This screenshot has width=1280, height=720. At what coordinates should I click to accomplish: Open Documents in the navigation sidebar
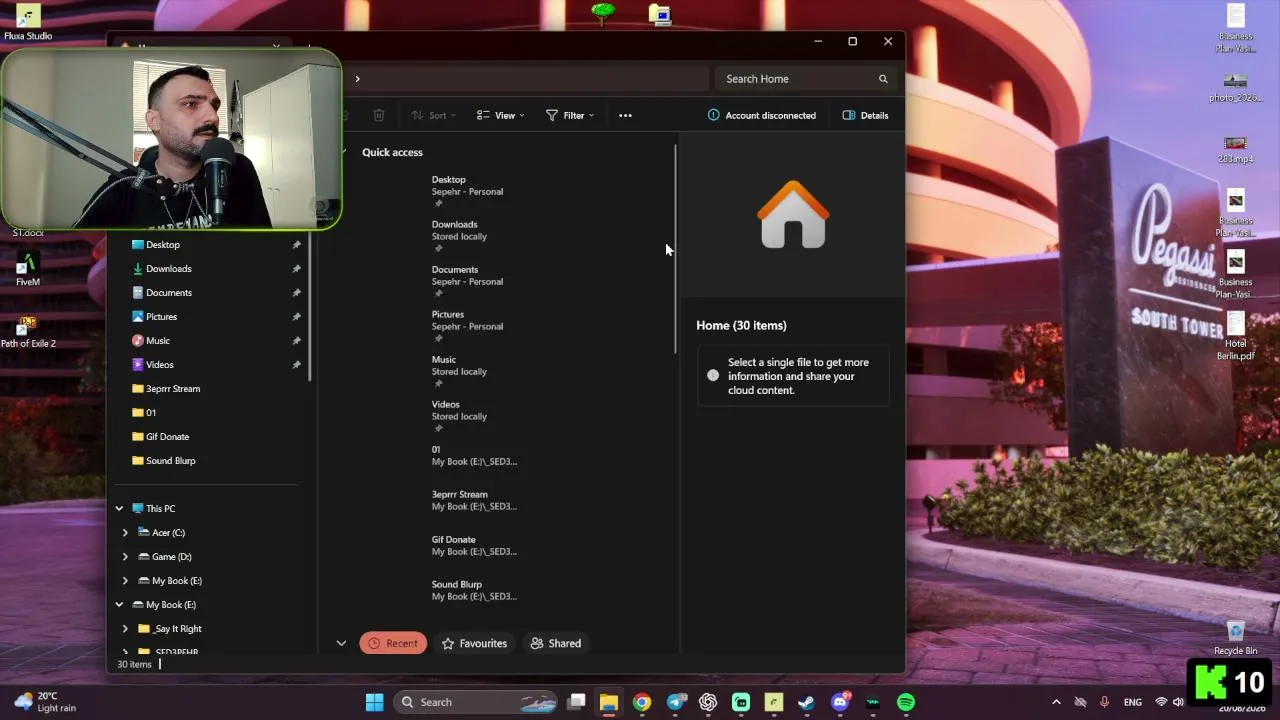168,293
